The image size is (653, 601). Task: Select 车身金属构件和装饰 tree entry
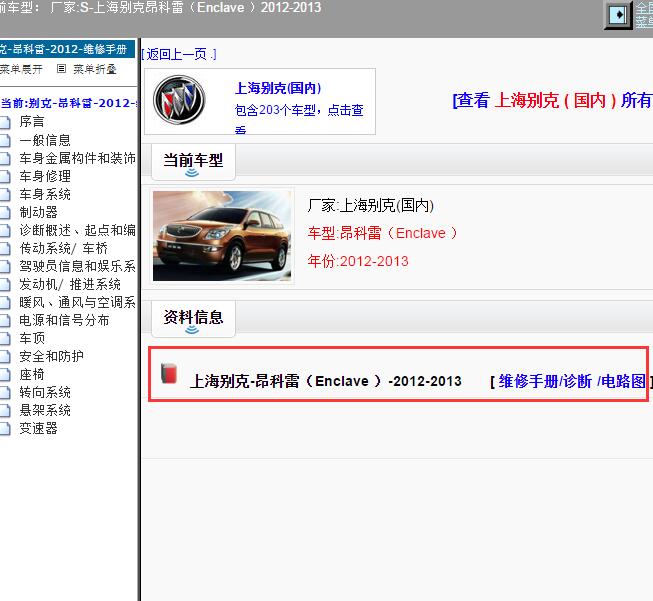(77, 158)
